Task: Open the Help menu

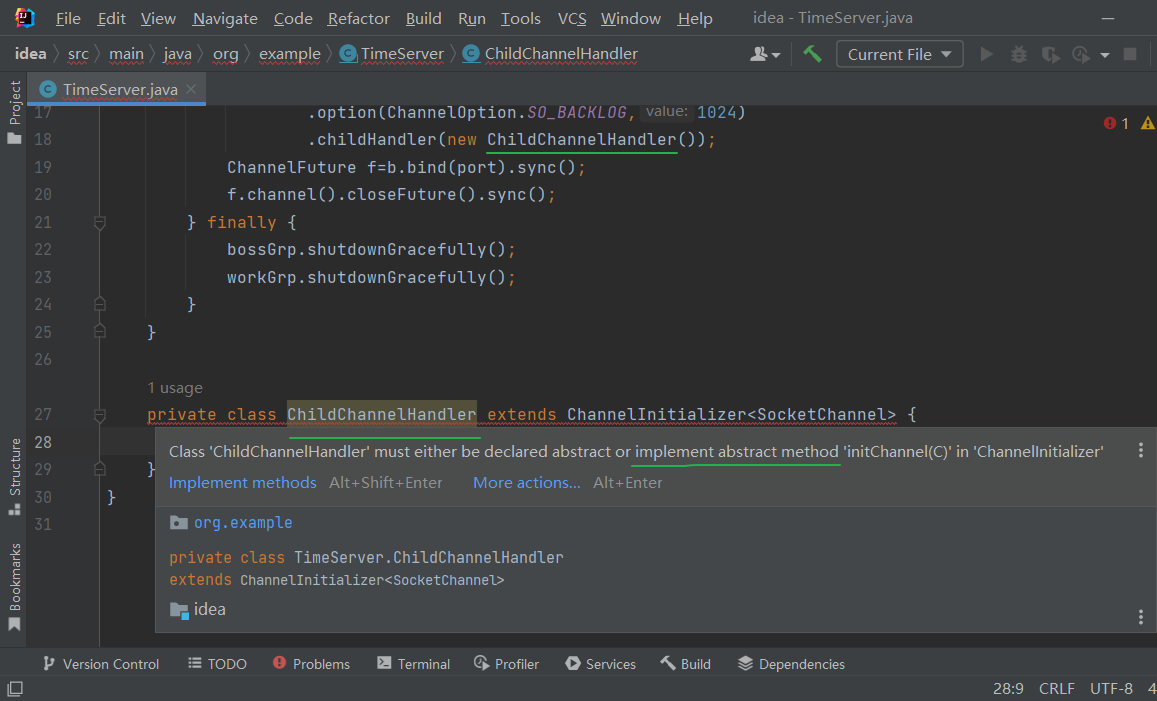Action: (695, 18)
